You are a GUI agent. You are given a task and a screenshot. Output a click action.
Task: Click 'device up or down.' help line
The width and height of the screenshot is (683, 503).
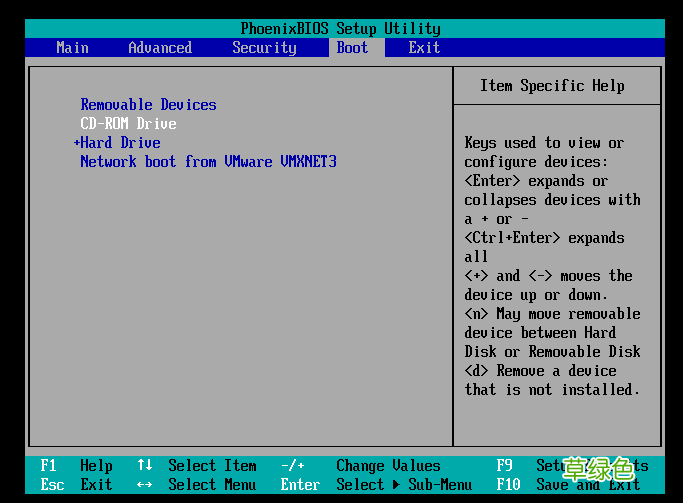coord(536,295)
